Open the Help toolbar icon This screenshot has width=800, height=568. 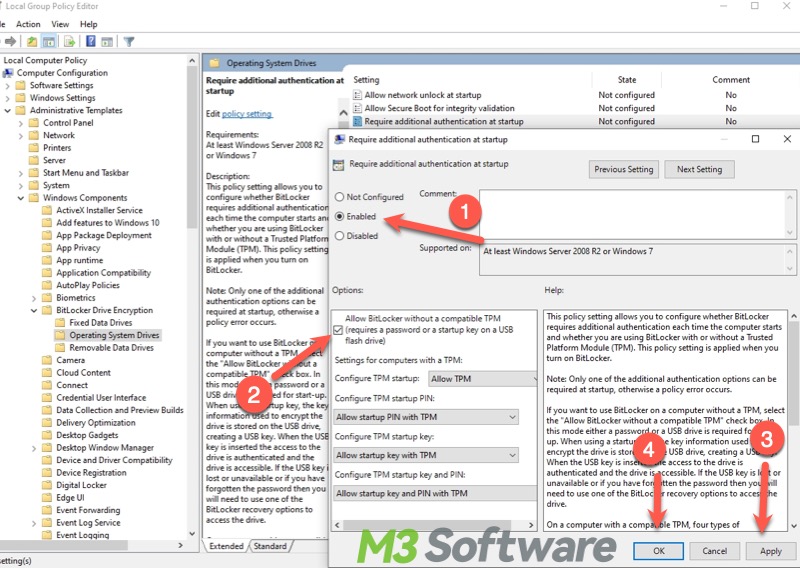pyautogui.click(x=91, y=41)
